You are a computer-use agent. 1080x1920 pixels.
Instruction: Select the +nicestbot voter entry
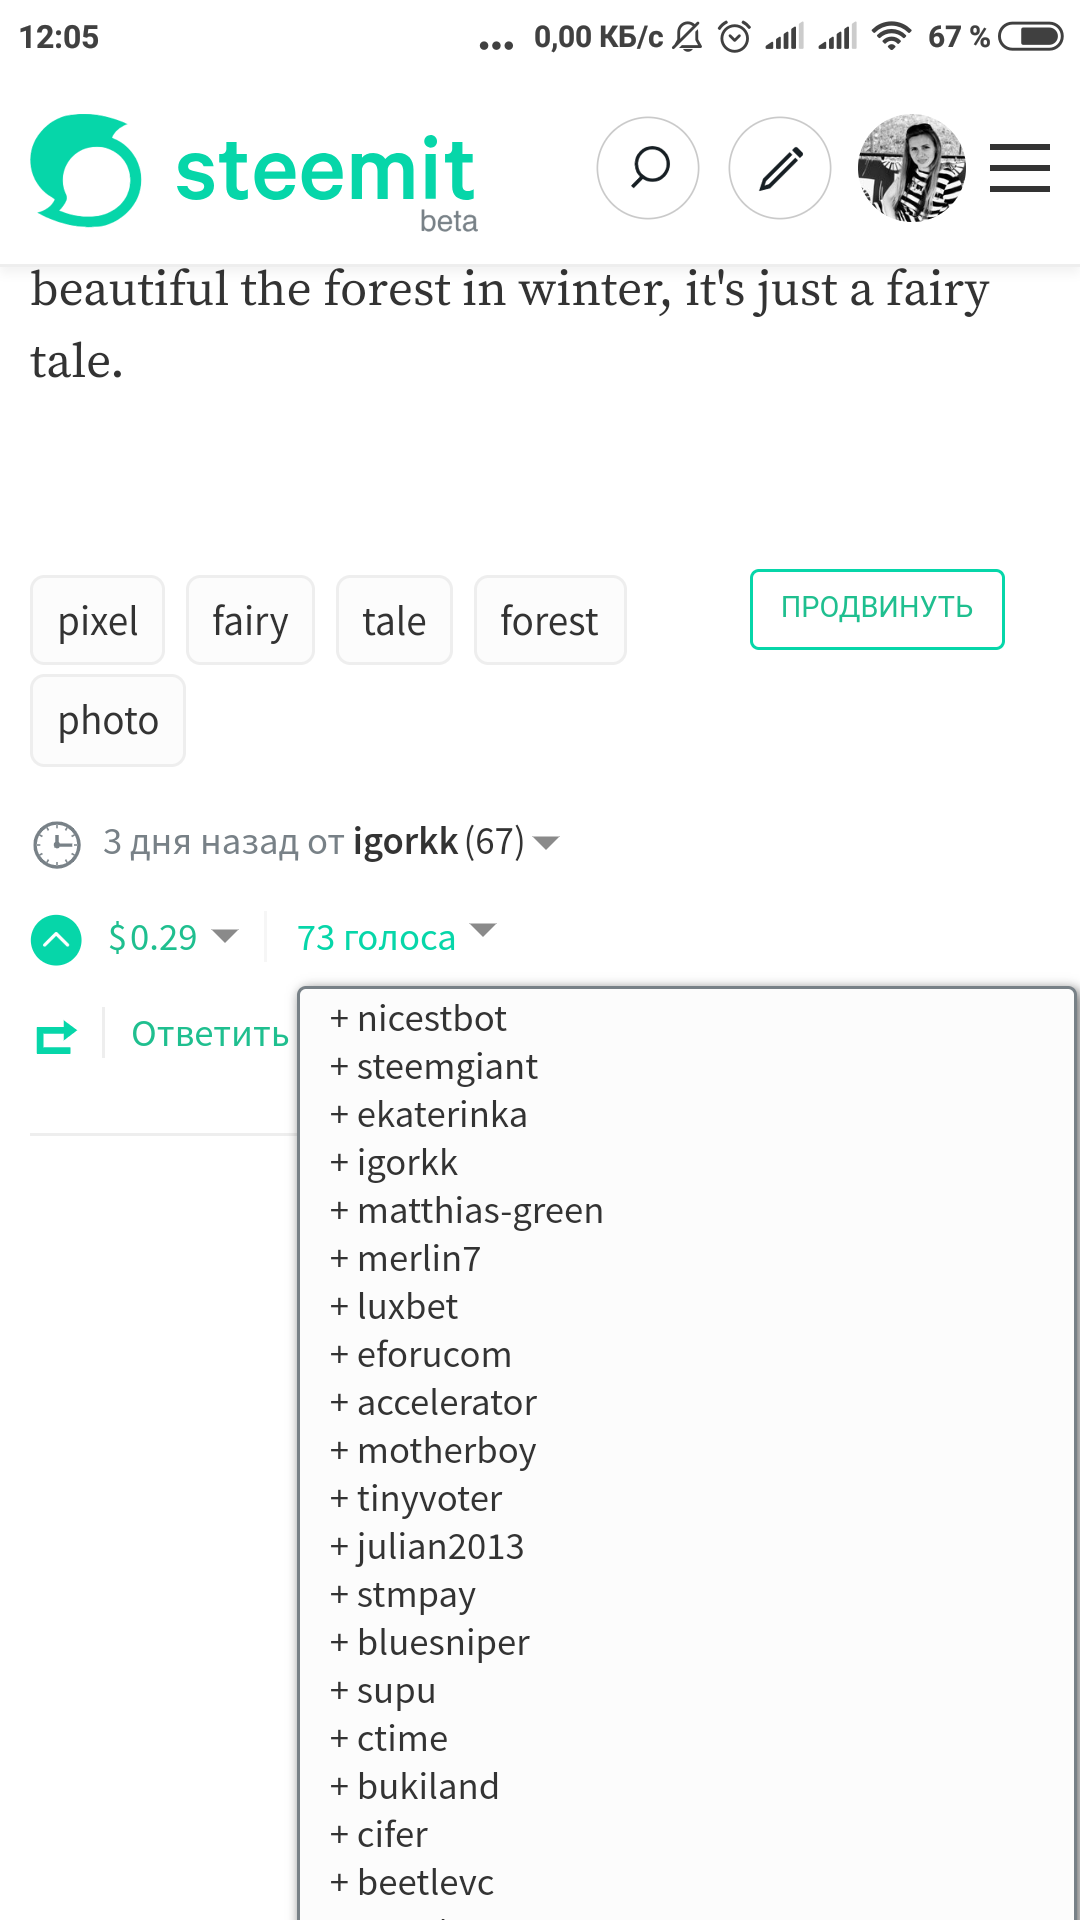click(417, 1018)
